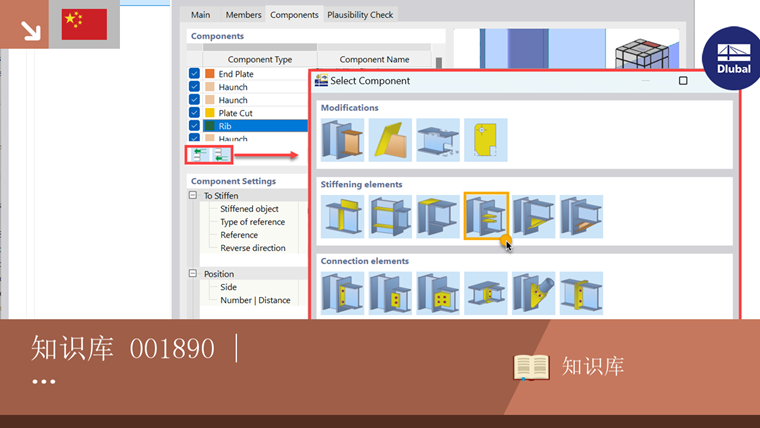Open the Members tab
Screen dimensions: 760x428
(243, 15)
